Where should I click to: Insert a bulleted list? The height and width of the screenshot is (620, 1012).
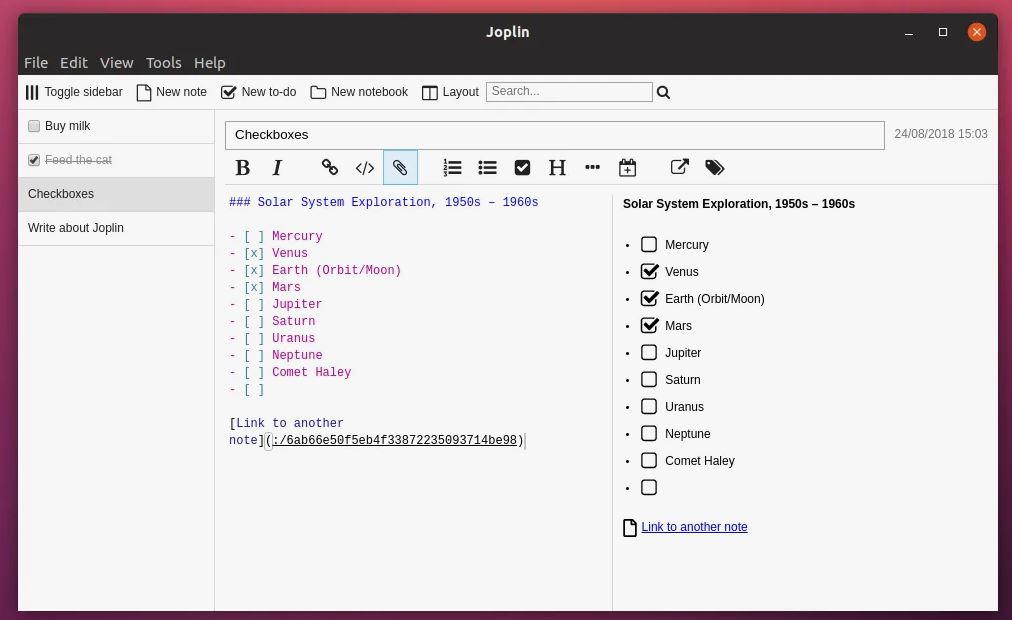pos(487,168)
